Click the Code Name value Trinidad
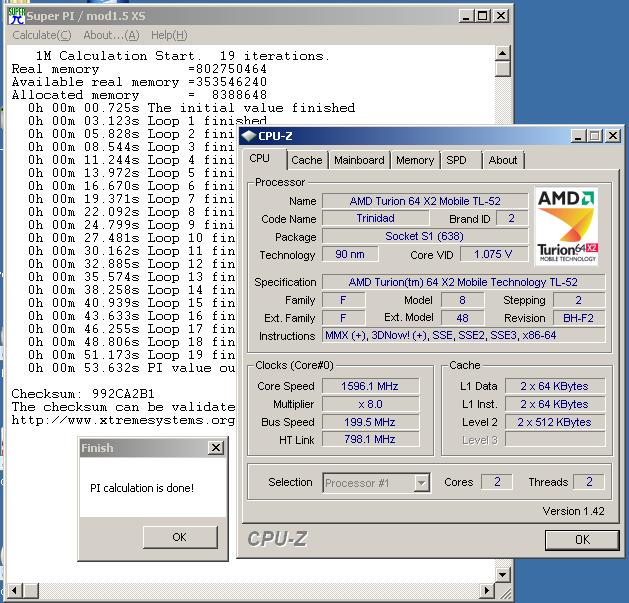629x603 pixels. (375, 218)
